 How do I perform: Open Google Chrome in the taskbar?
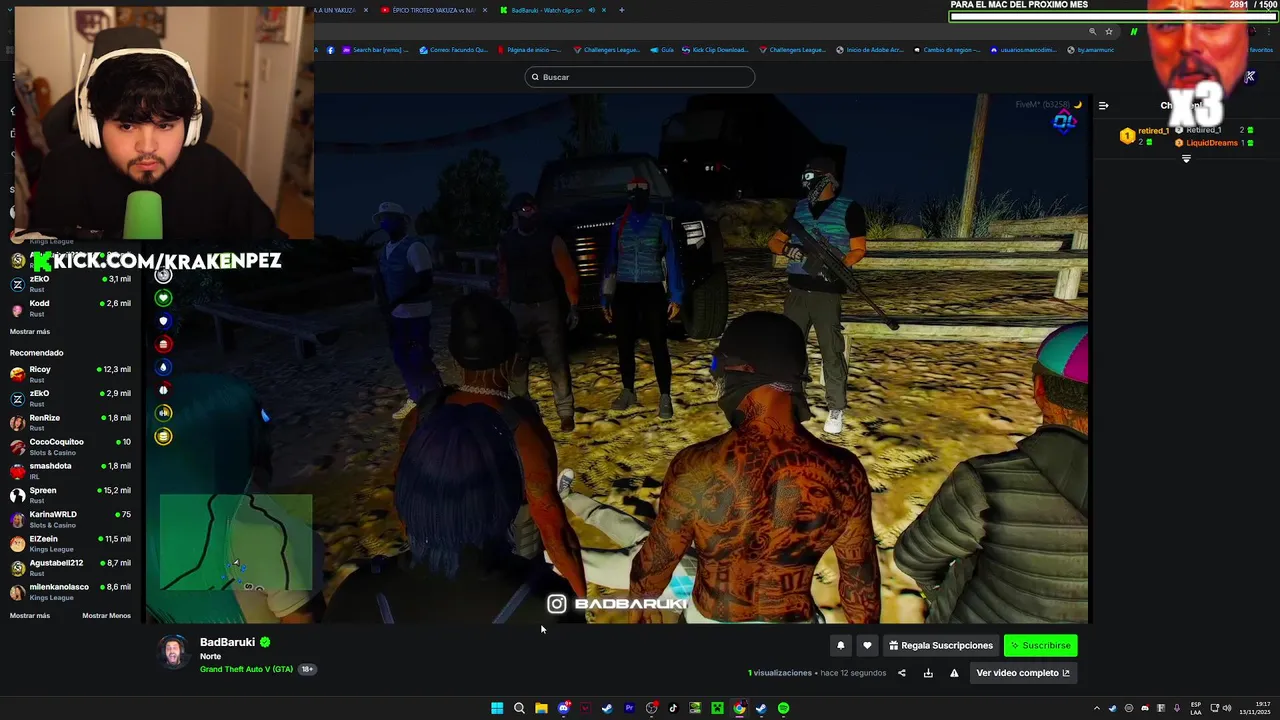click(x=739, y=708)
